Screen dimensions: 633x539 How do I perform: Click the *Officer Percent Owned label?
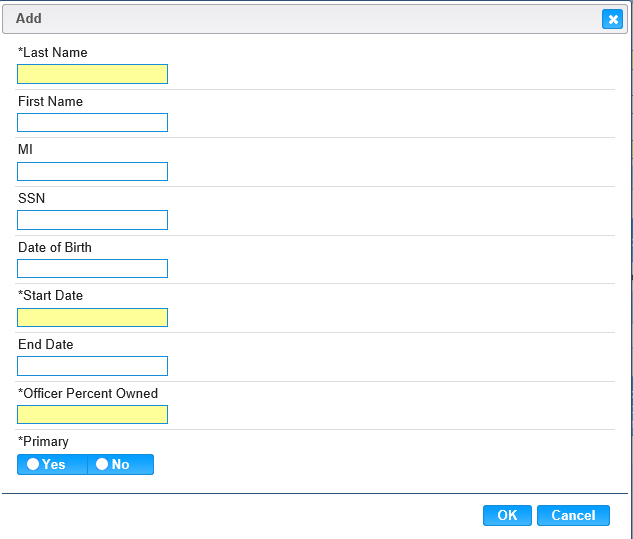pyautogui.click(x=88, y=393)
